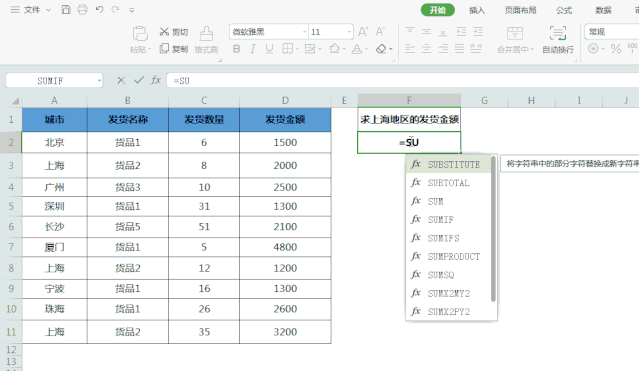Copy selection with the copy icon
Screen dimensions: 639x371
[x=164, y=49]
